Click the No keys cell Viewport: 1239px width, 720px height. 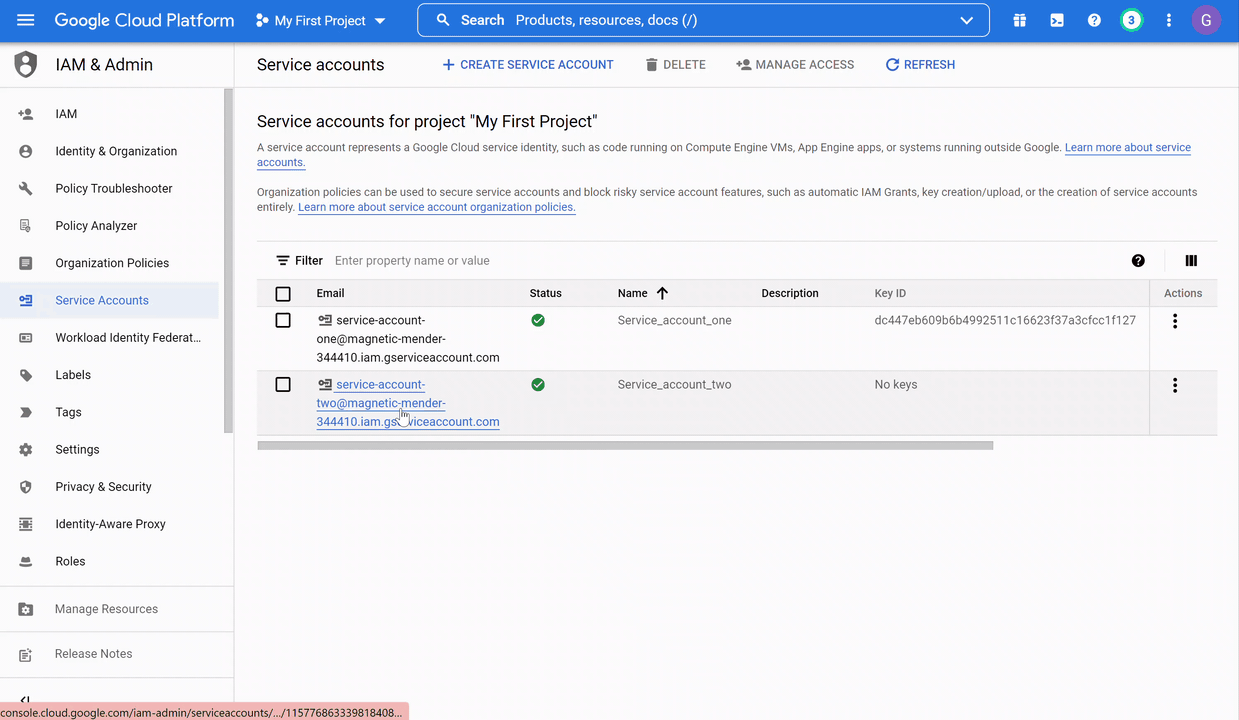point(895,384)
